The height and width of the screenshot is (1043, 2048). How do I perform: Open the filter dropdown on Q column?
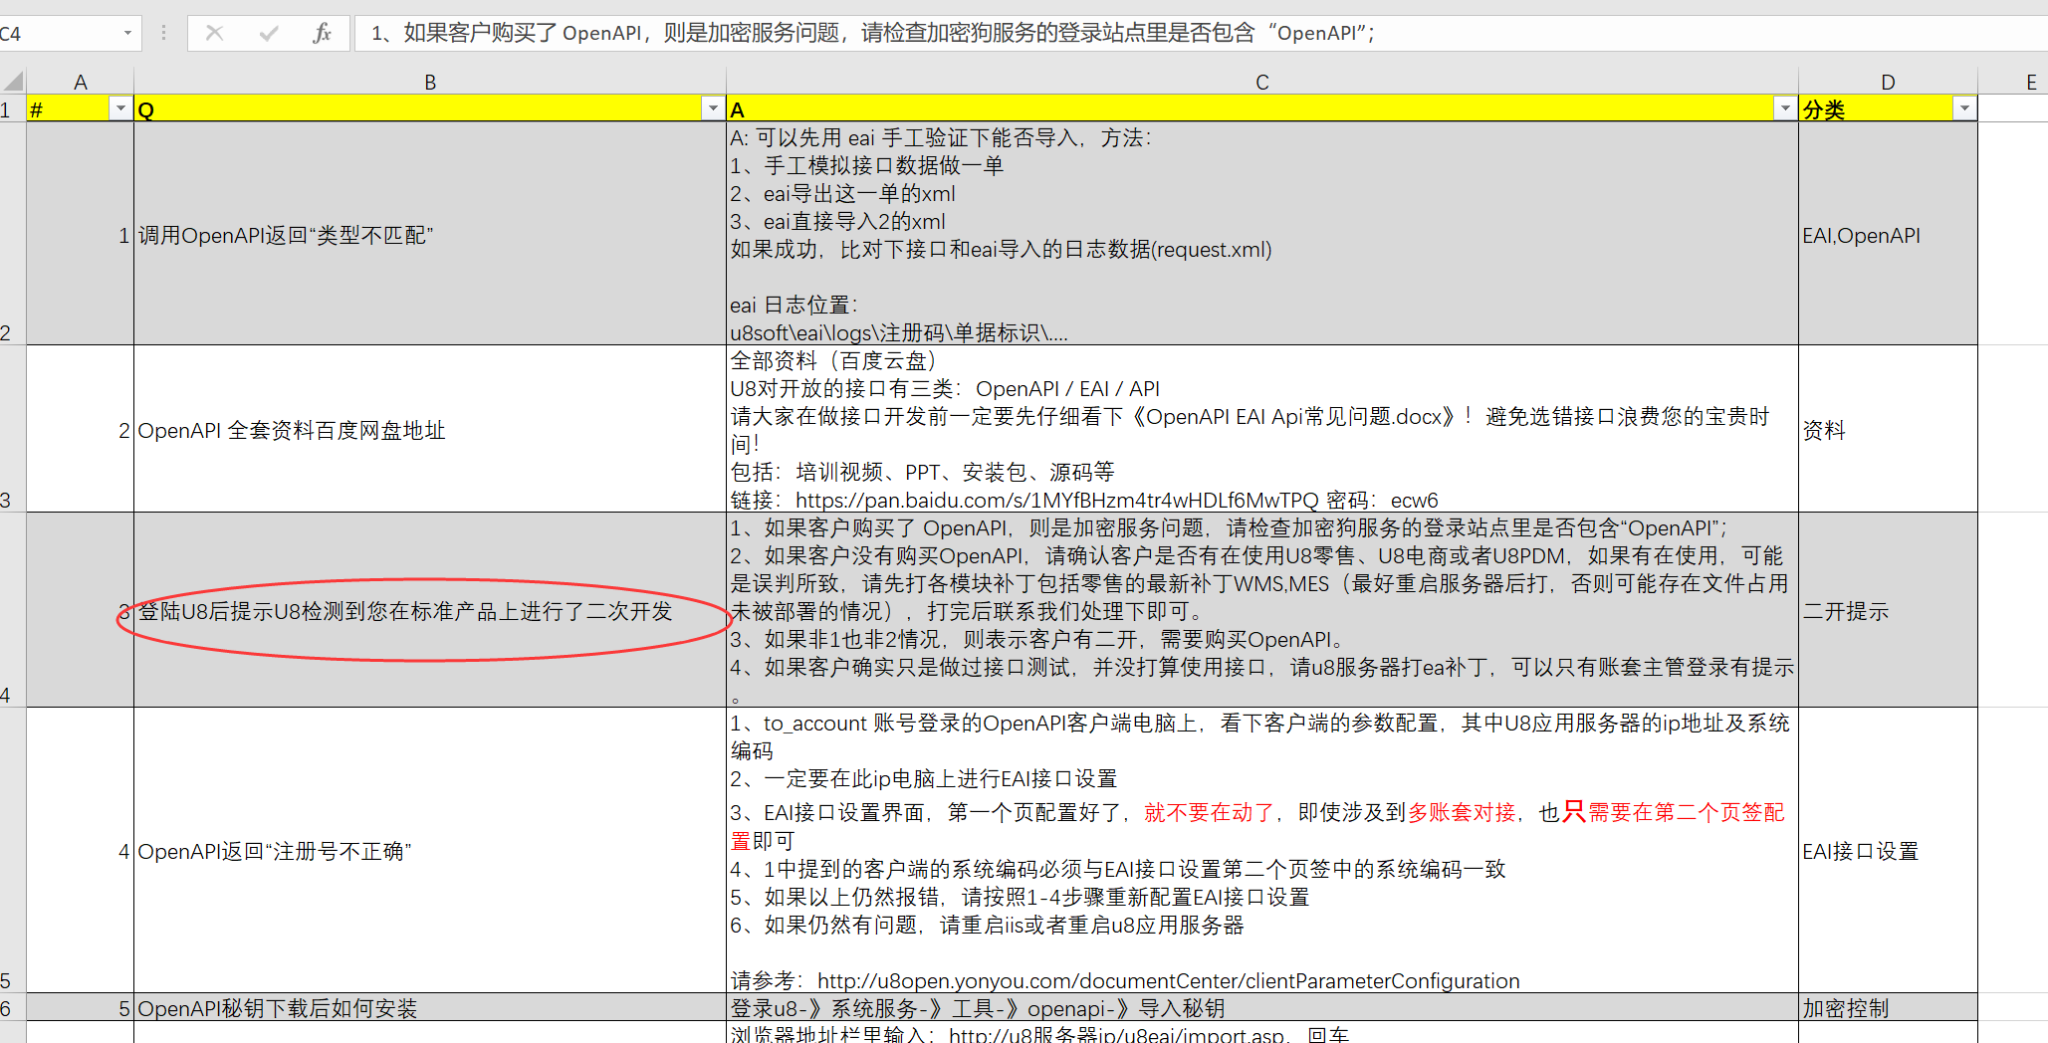pyautogui.click(x=712, y=108)
